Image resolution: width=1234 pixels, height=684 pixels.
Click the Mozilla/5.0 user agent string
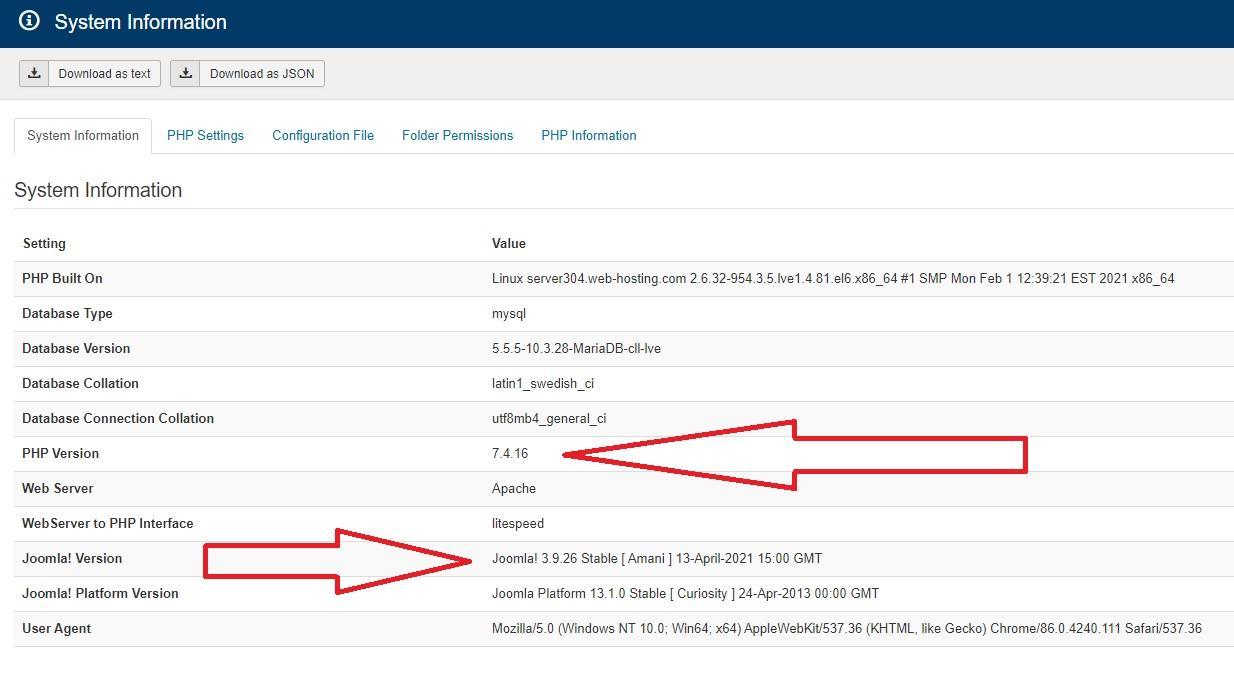(x=847, y=628)
